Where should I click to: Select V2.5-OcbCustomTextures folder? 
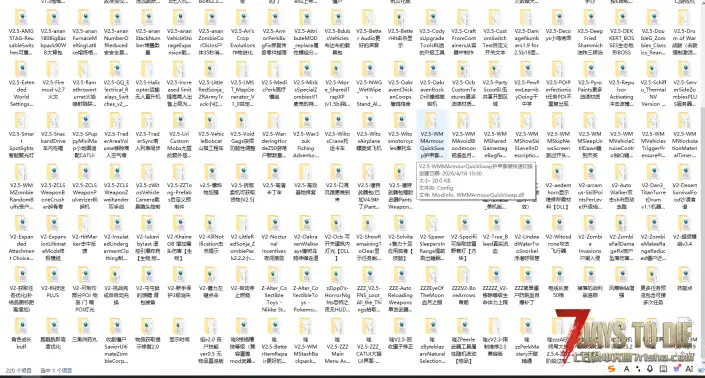point(464,84)
